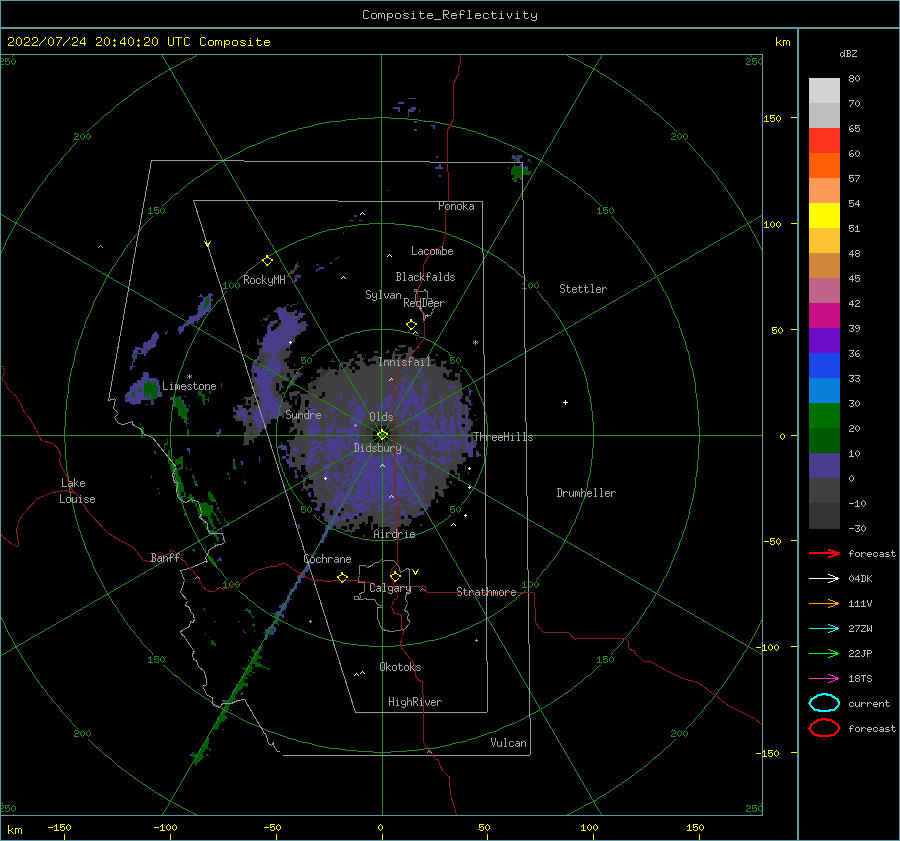The image size is (900, 841).
Task: Click the blue 36–33 dBZ color swatch
Action: [x=824, y=366]
